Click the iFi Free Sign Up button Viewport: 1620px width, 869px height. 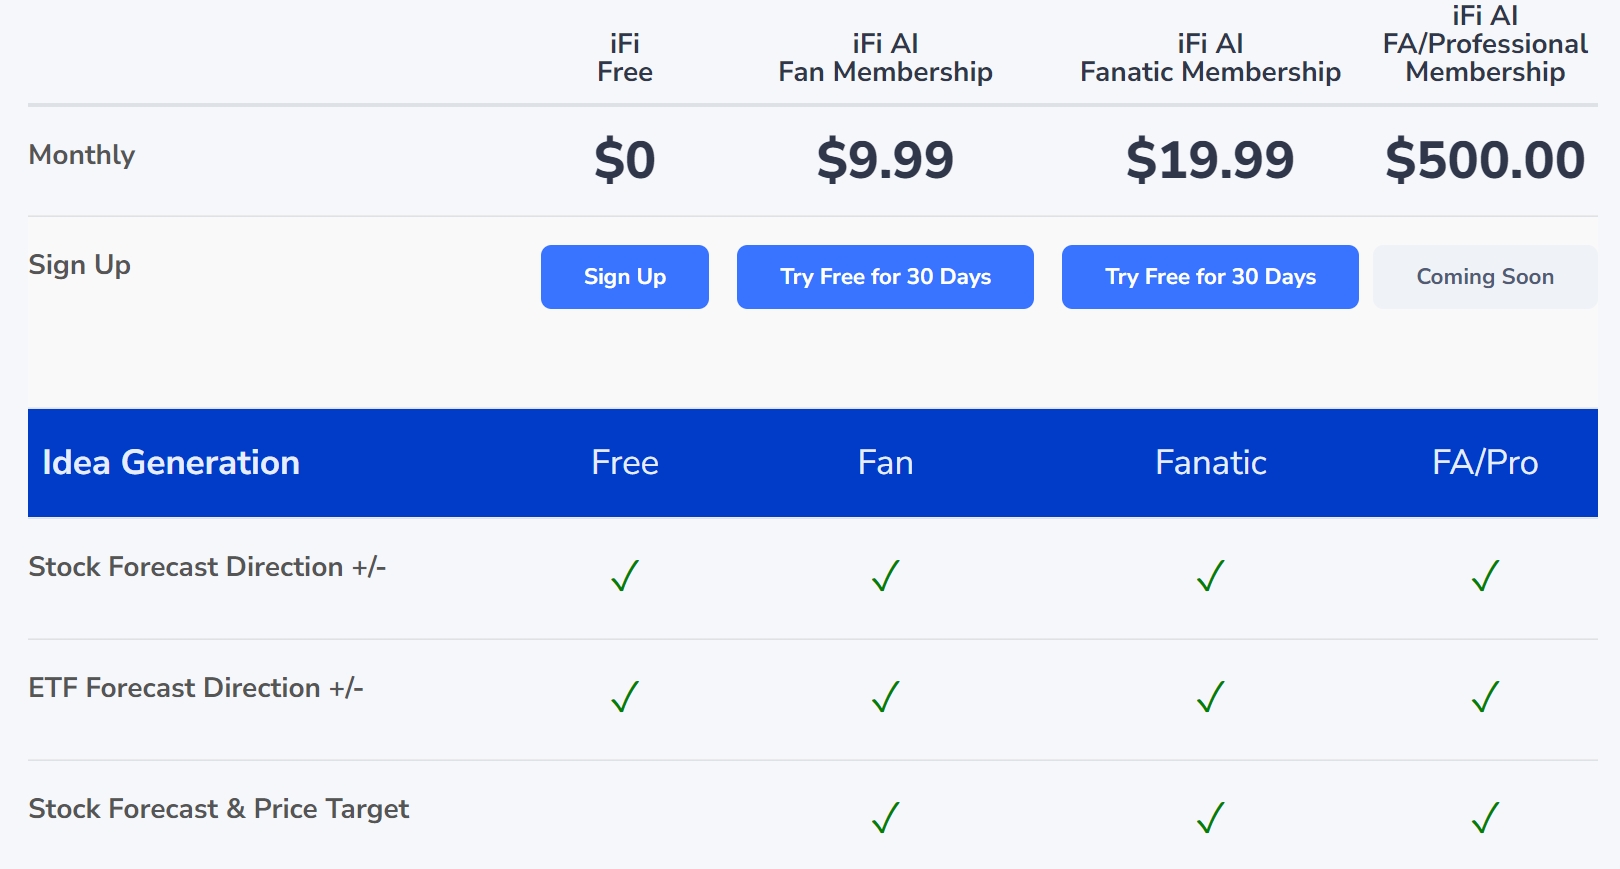click(624, 277)
